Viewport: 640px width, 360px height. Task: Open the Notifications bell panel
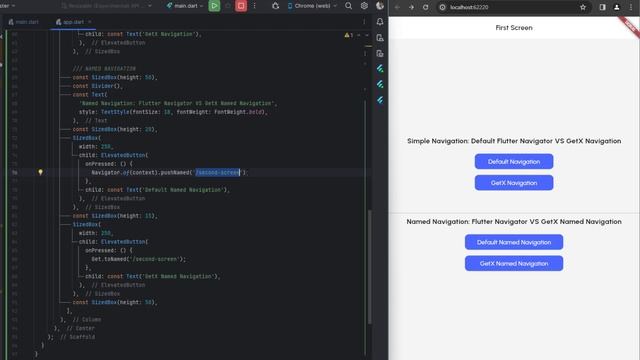click(x=380, y=22)
